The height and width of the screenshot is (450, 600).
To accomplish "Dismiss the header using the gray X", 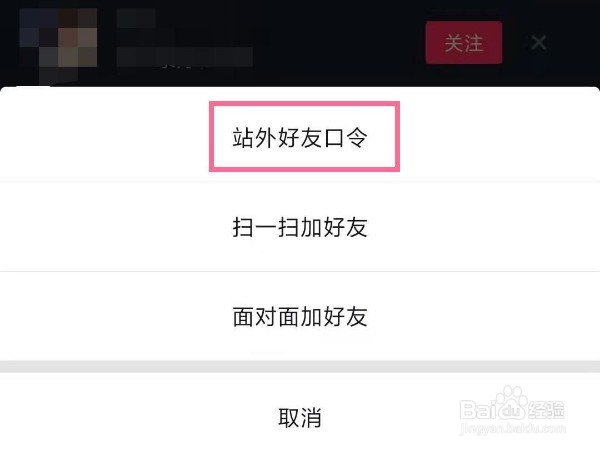I will 538,42.
